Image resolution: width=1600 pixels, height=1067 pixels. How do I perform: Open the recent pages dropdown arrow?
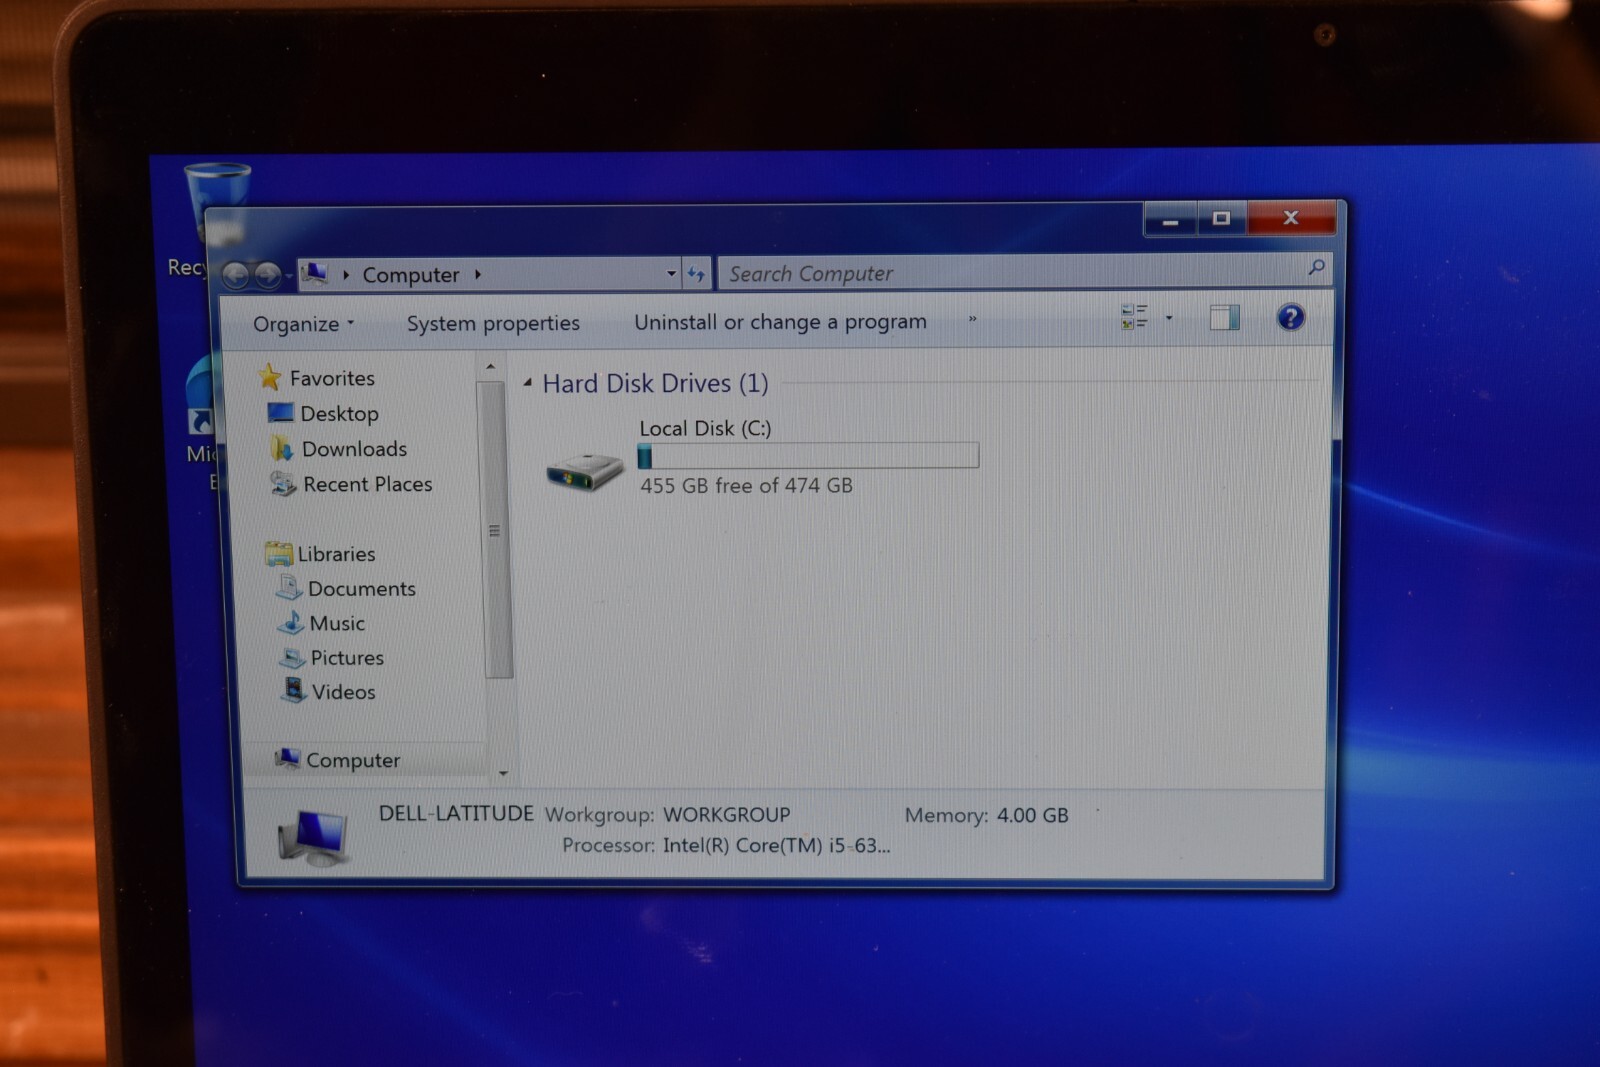click(289, 276)
